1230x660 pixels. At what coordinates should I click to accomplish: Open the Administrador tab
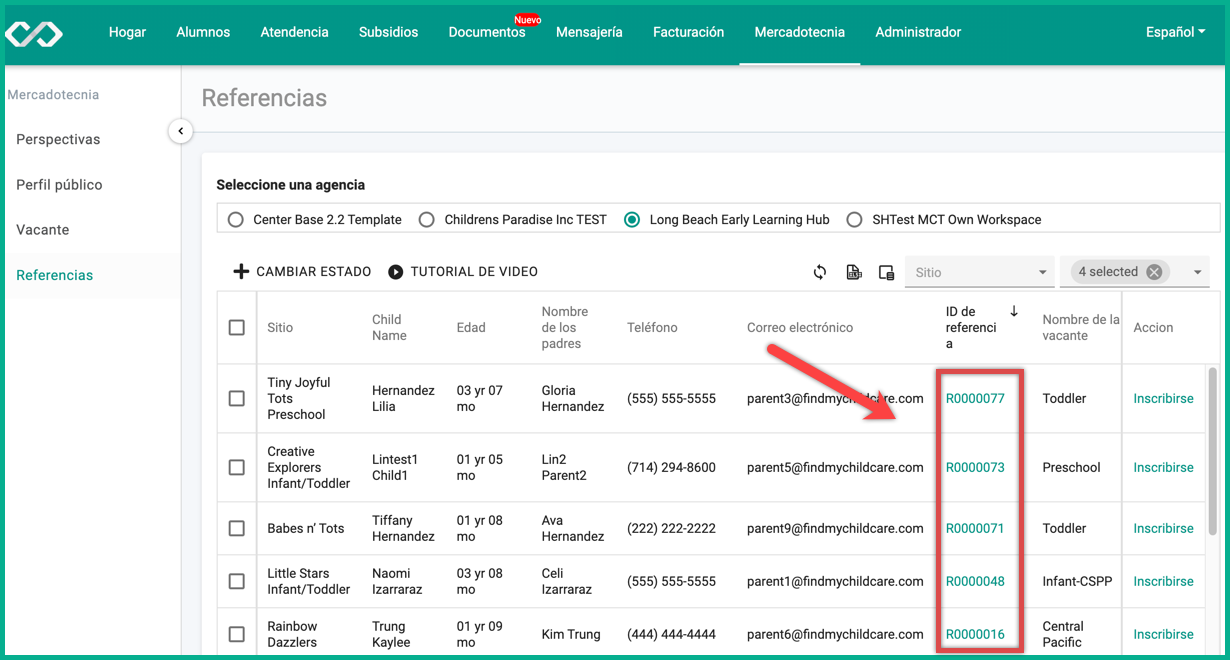tap(918, 32)
